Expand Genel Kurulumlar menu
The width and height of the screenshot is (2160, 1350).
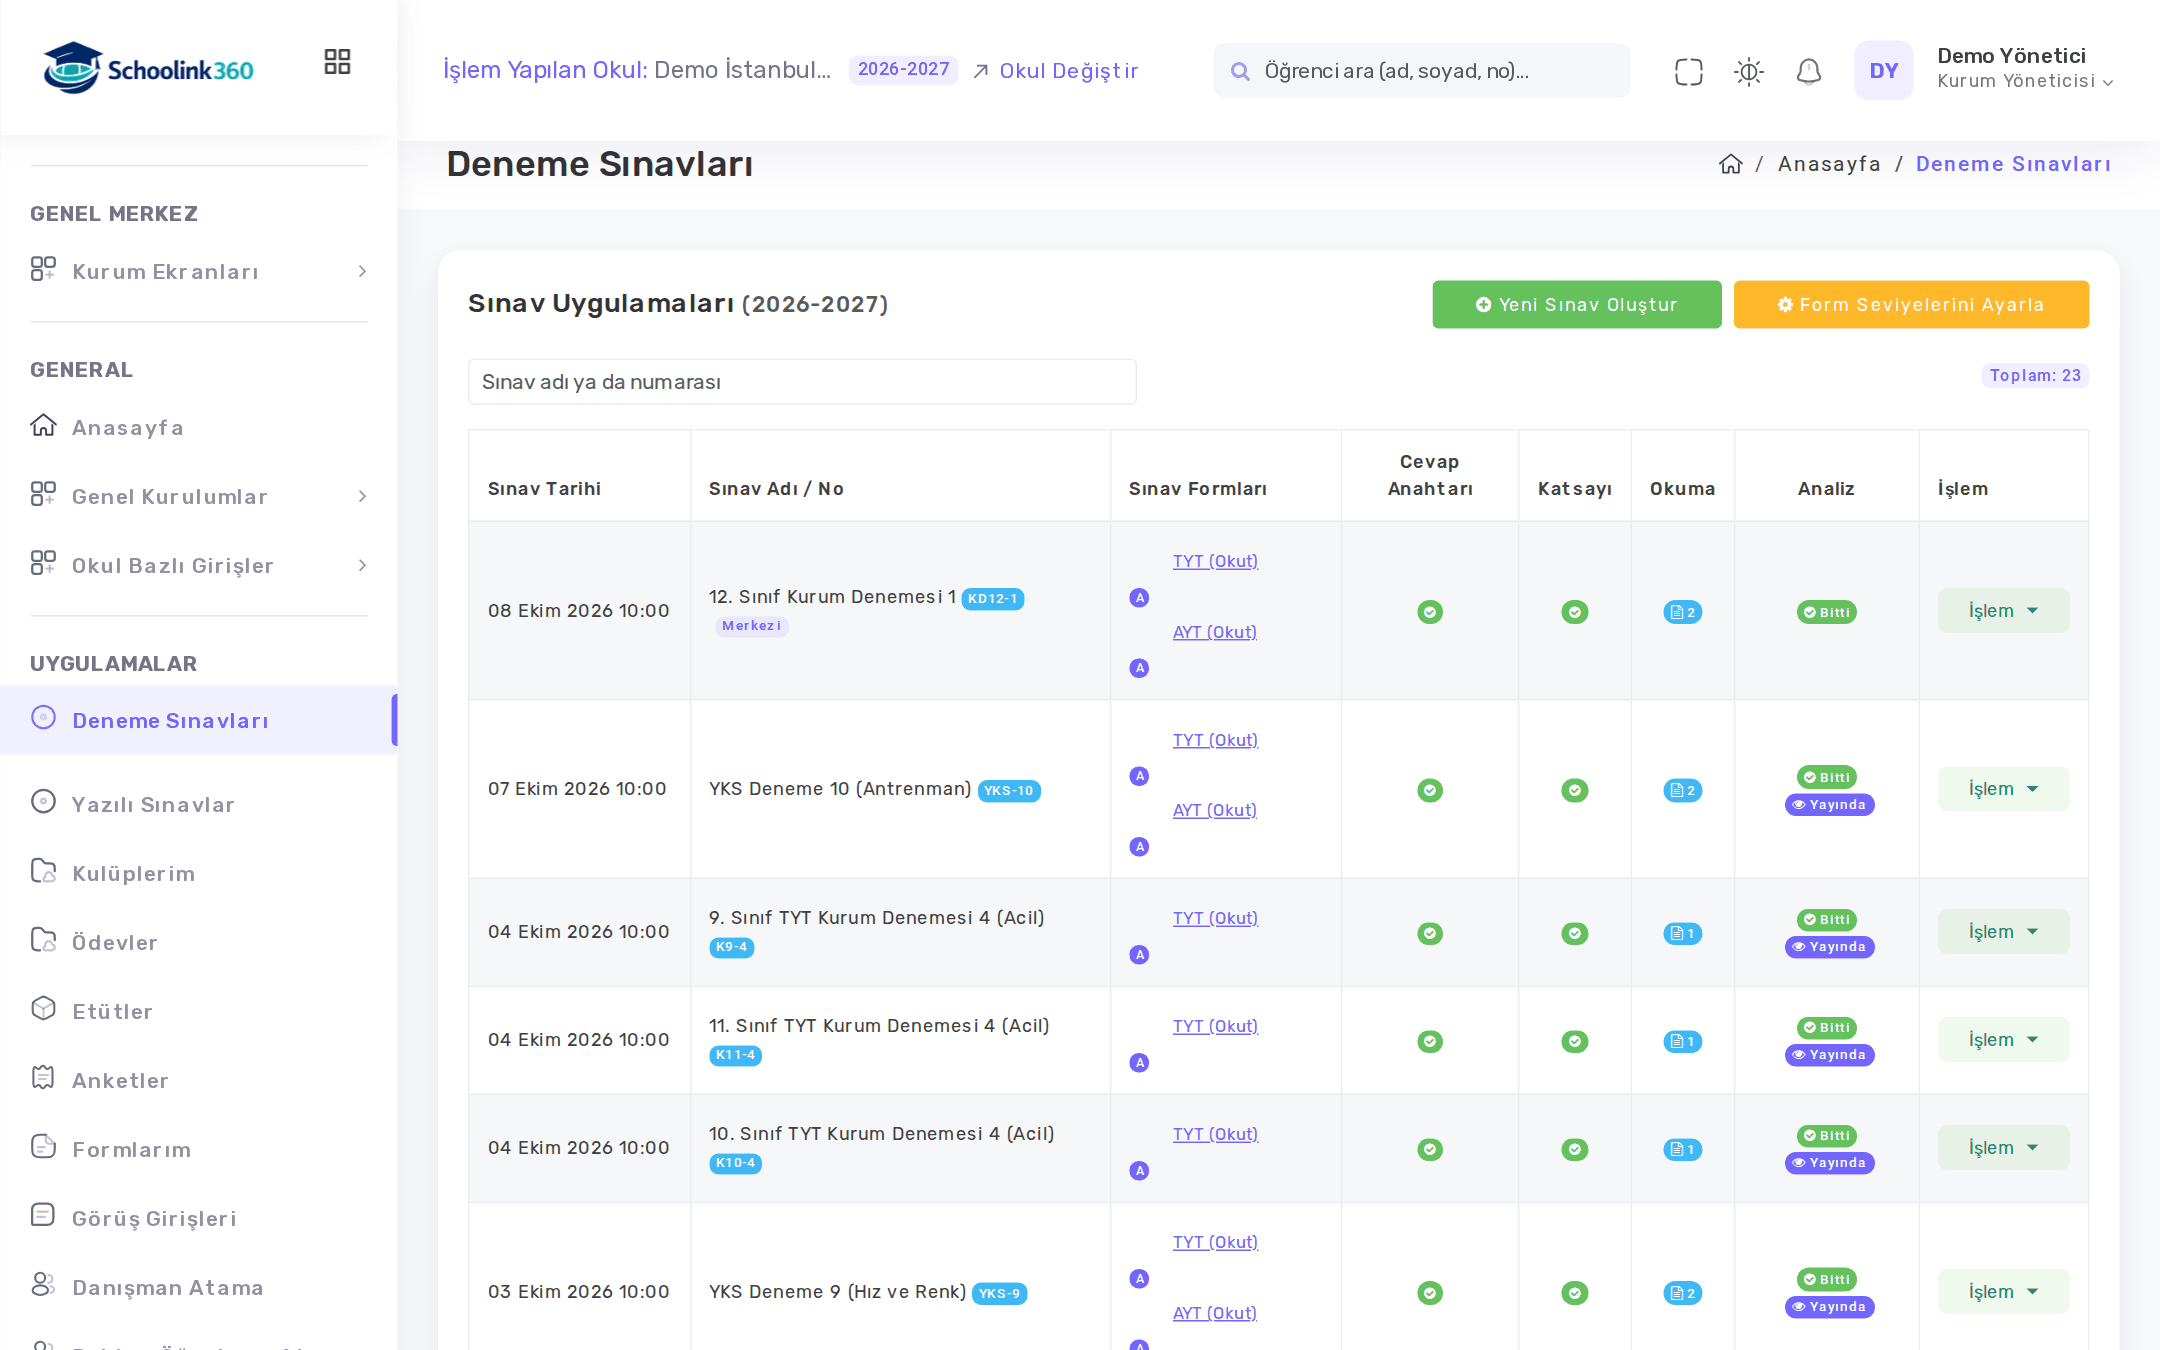coord(199,496)
